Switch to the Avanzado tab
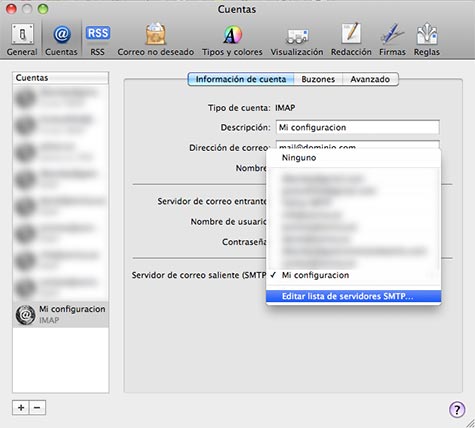 370,79
